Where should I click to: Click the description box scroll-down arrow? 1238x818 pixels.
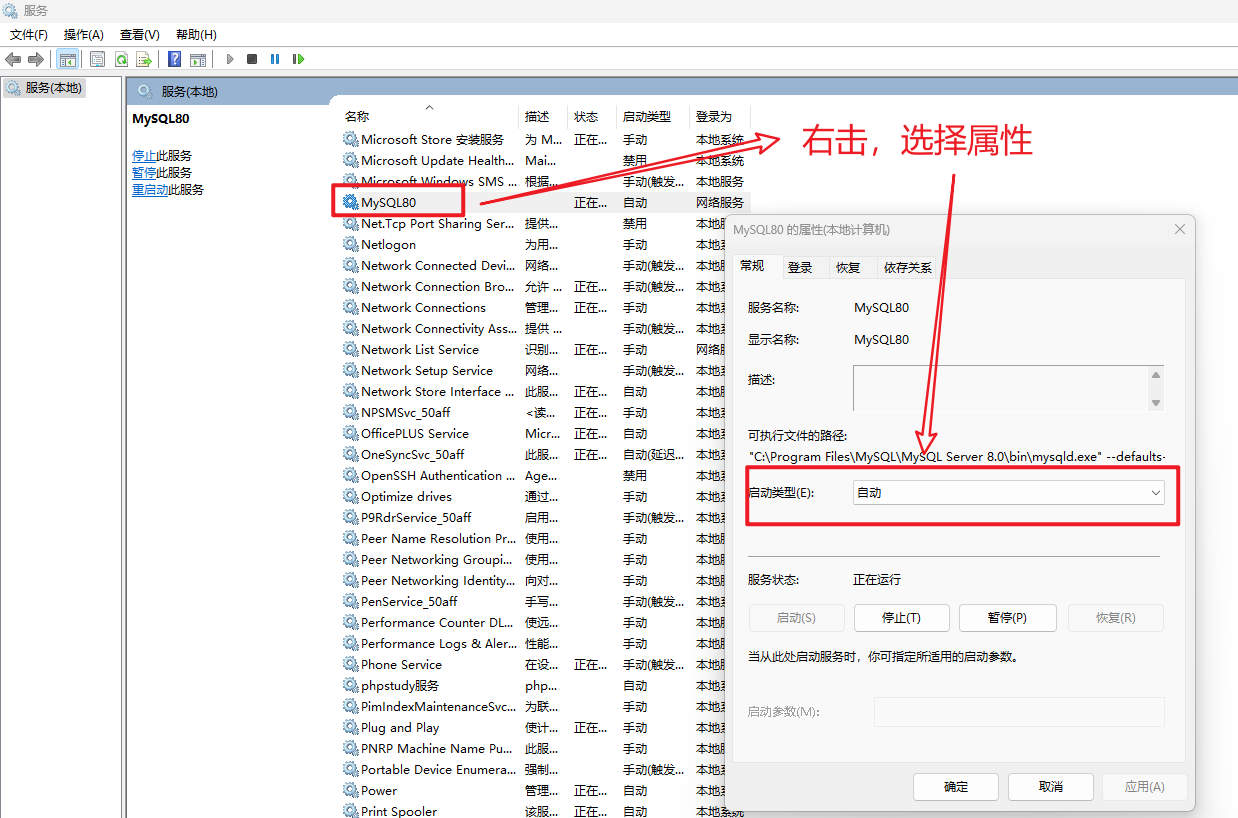point(1156,402)
